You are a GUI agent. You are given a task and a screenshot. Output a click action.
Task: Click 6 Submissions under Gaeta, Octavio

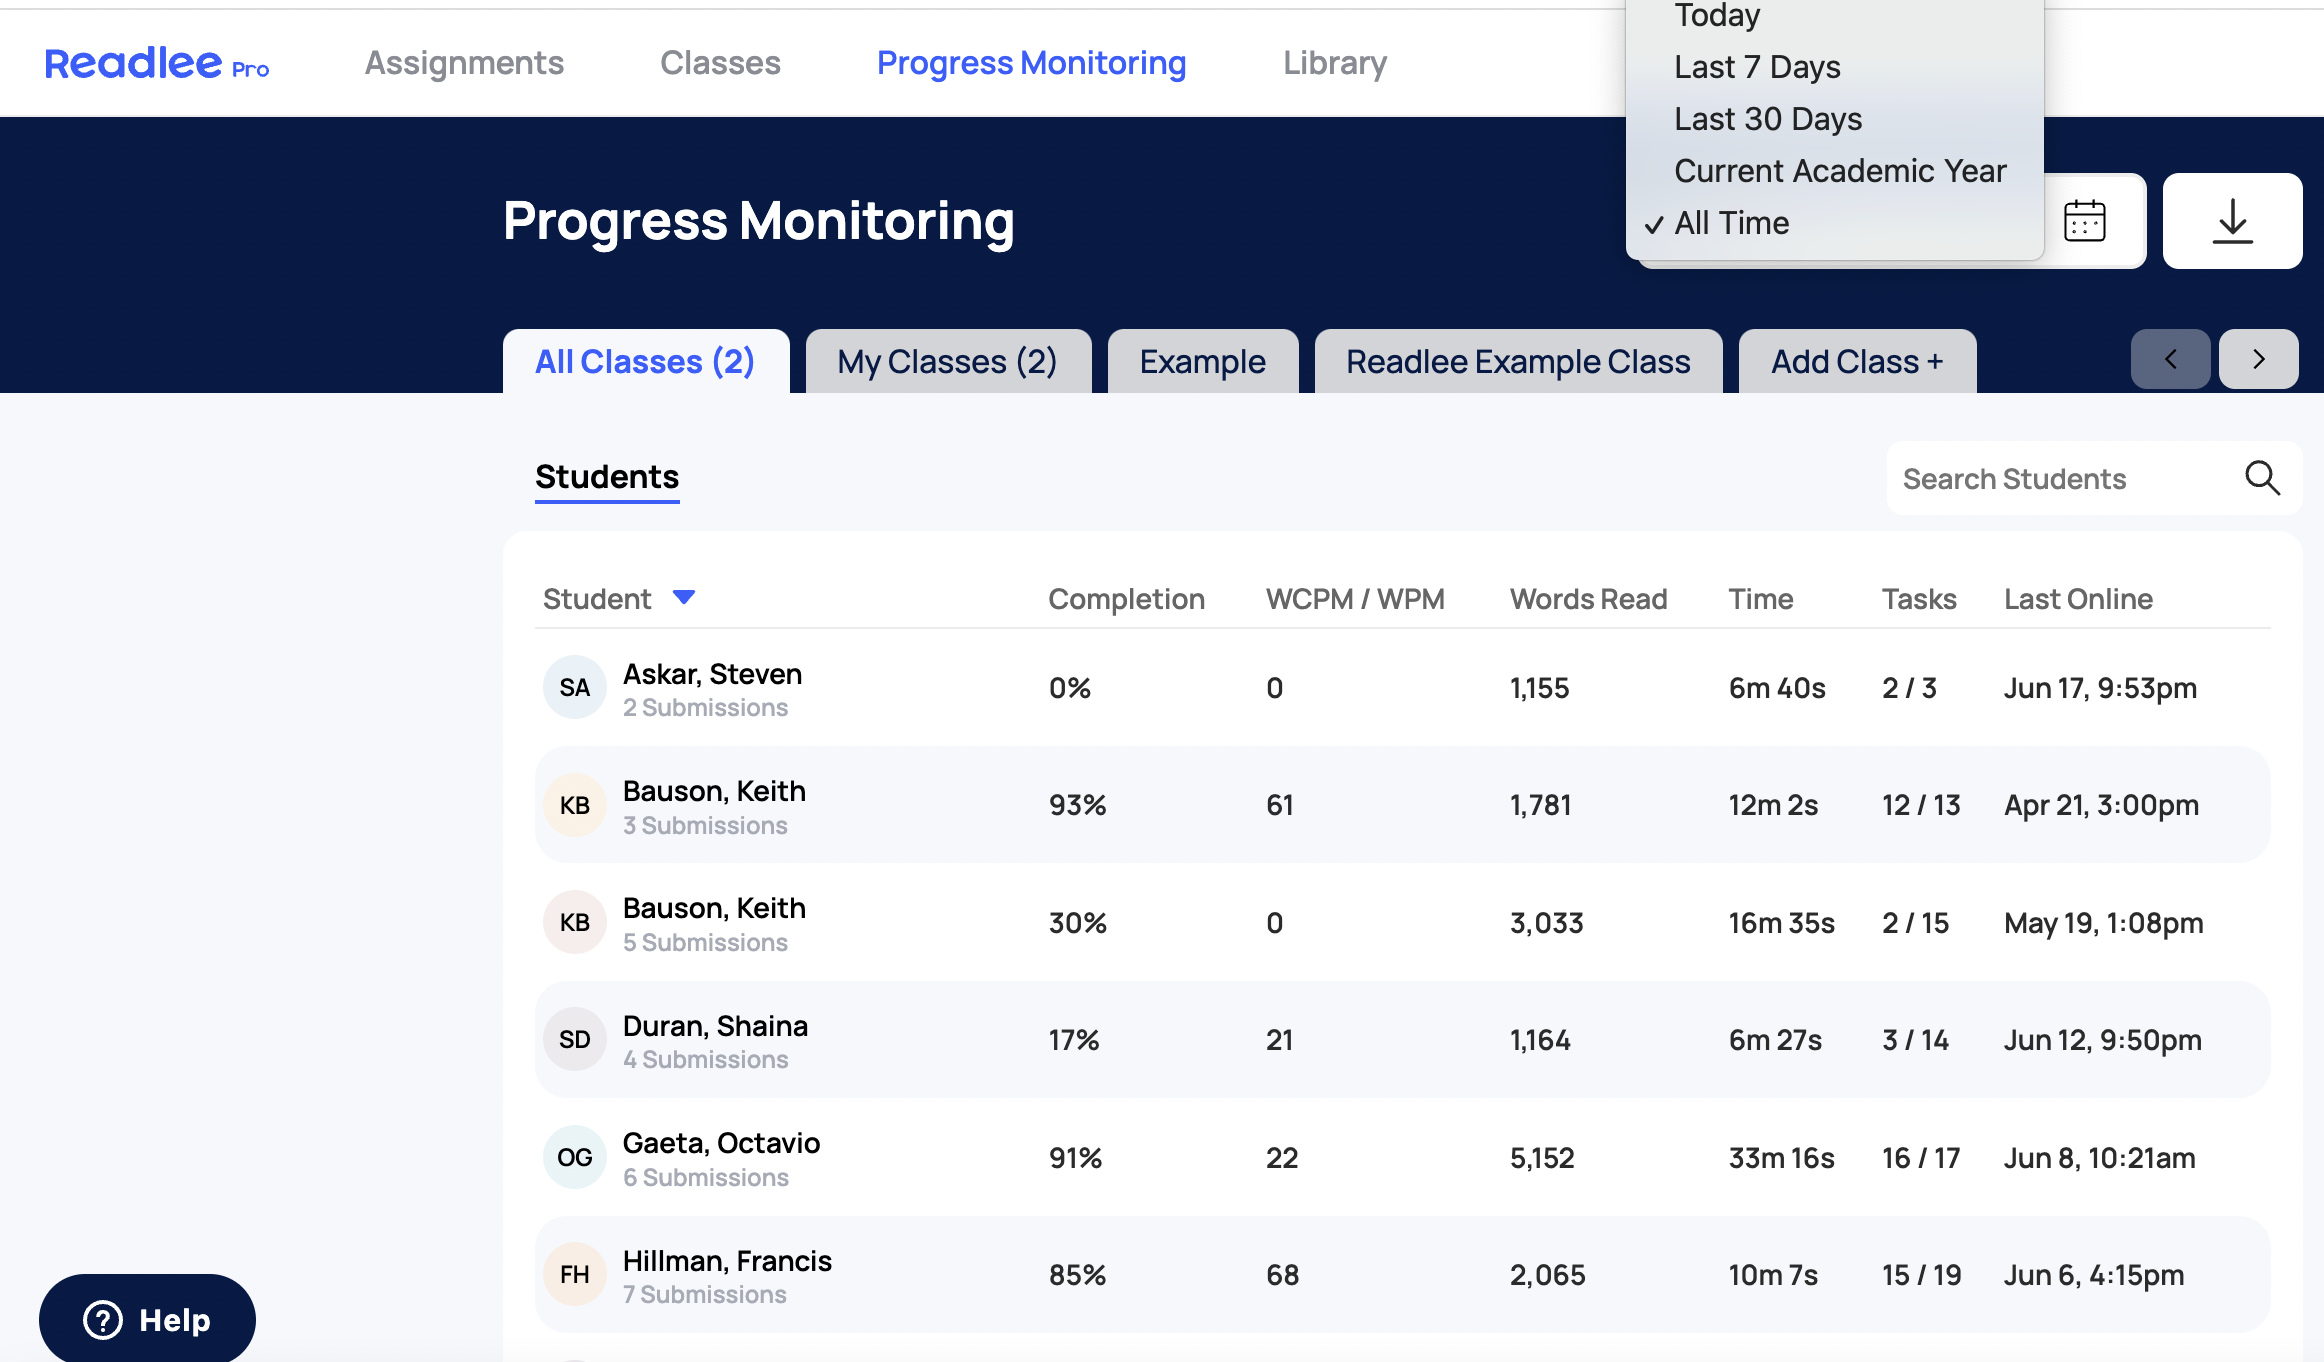705,1178
